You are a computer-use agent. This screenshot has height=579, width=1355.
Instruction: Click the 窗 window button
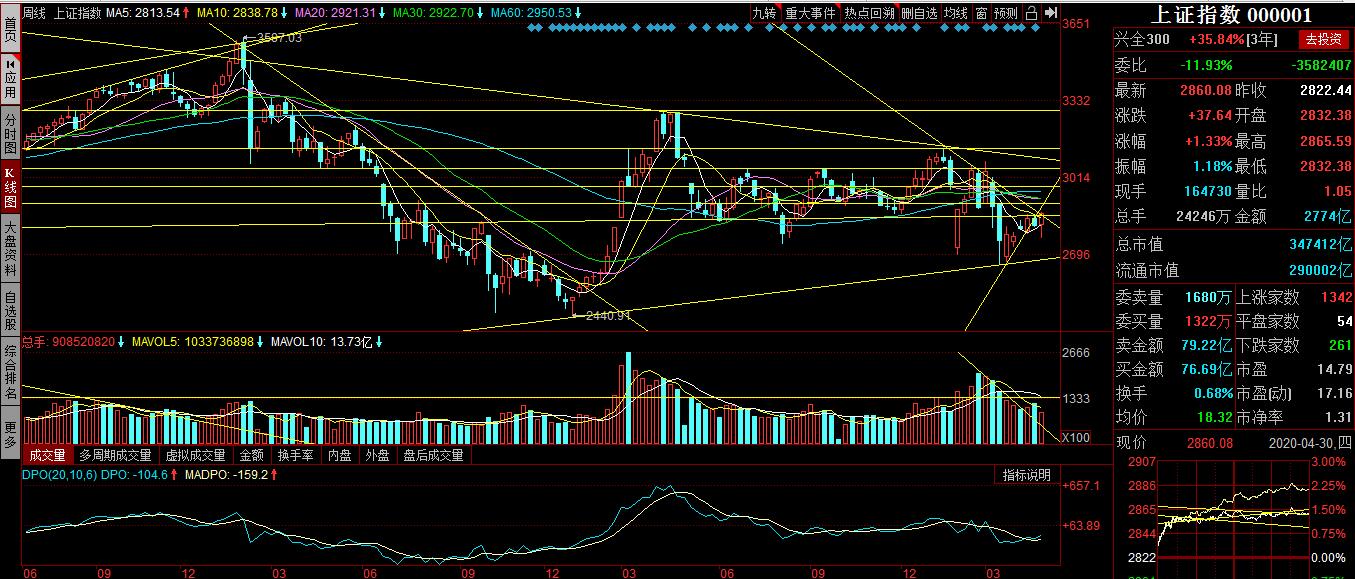click(981, 13)
